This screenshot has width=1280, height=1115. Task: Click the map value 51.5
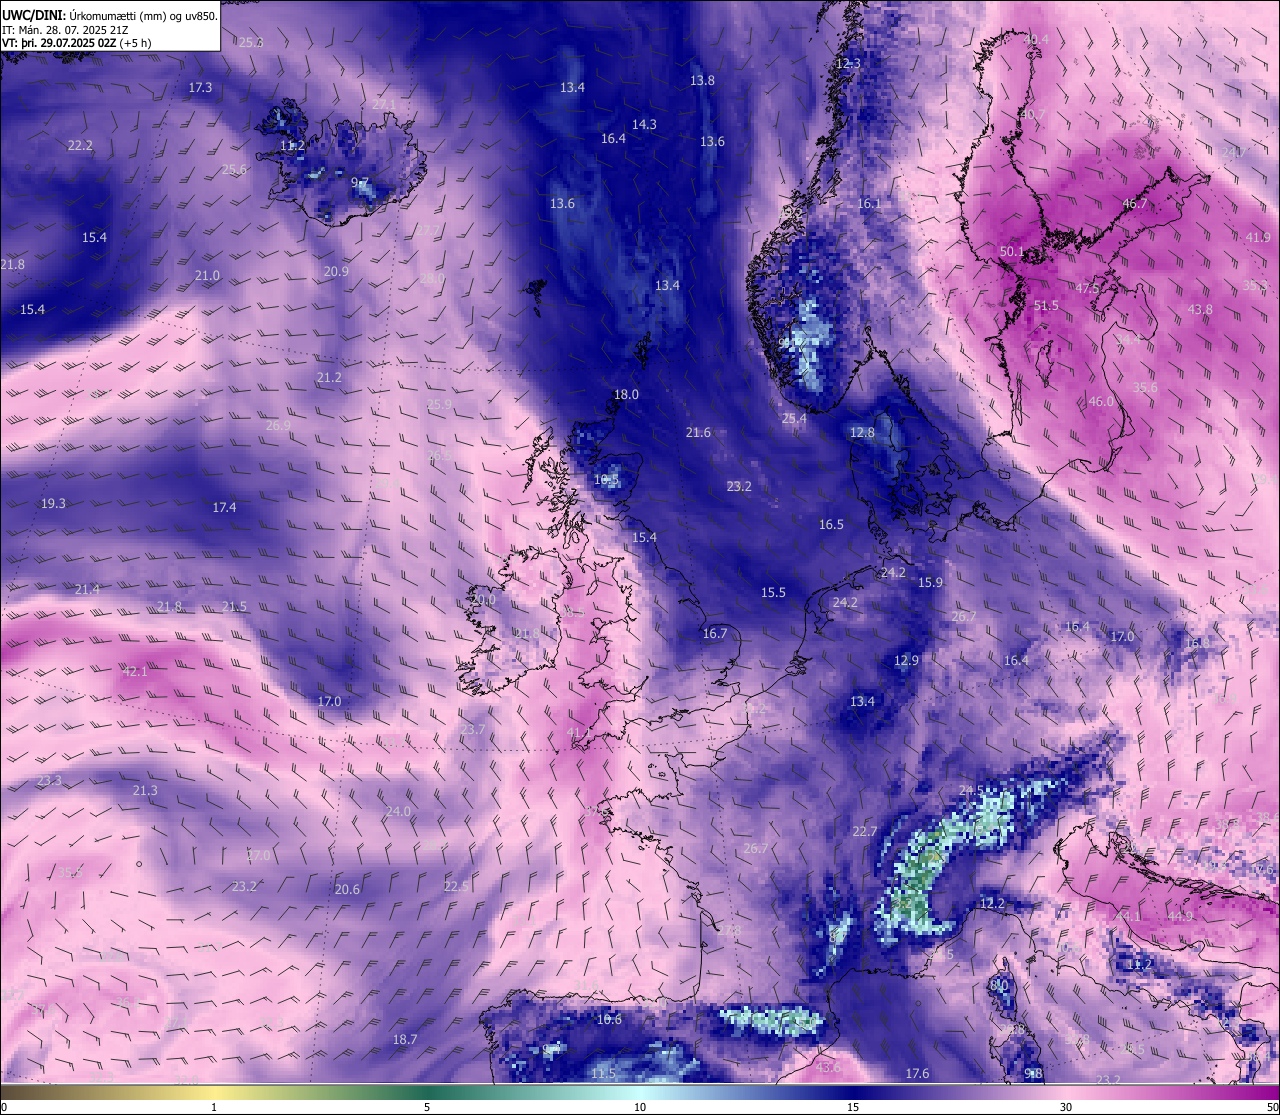point(1046,306)
